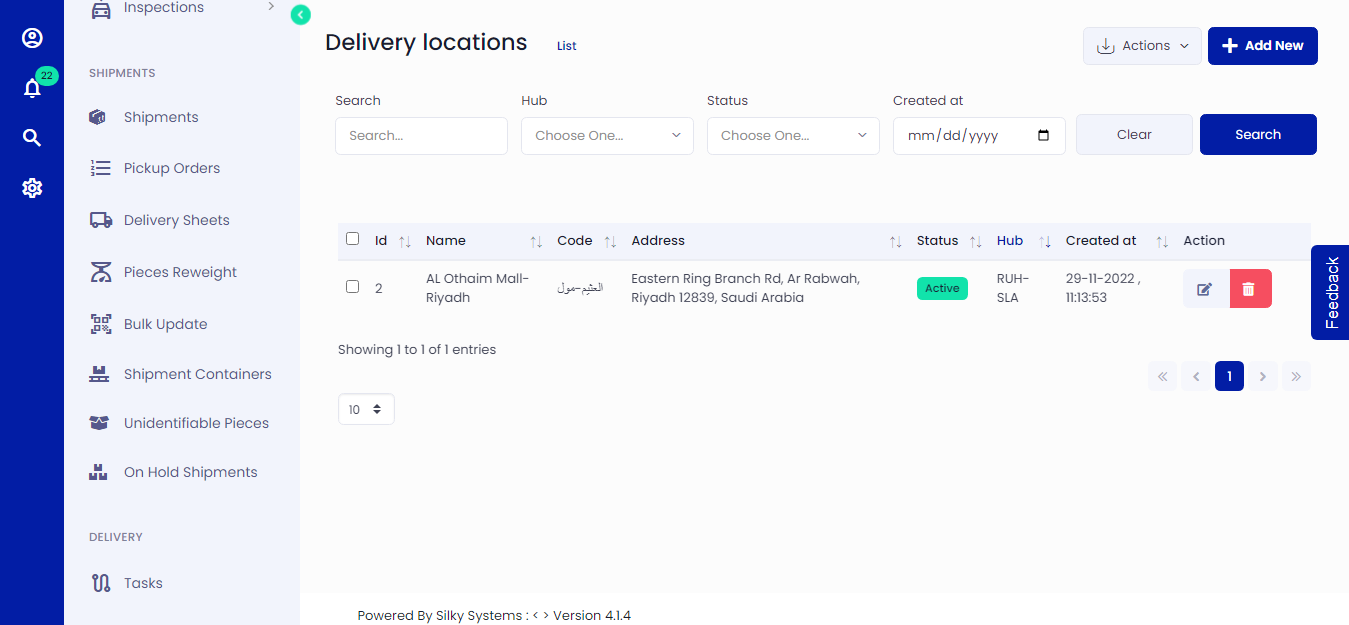Open the Status filter dropdown
This screenshot has height=625, width=1349.
point(792,135)
